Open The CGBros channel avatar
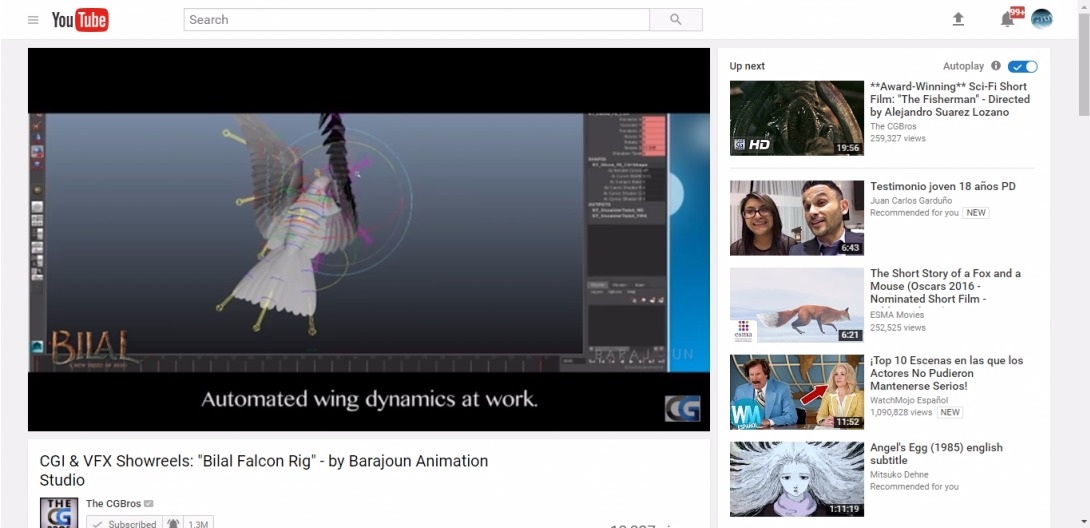 58,513
